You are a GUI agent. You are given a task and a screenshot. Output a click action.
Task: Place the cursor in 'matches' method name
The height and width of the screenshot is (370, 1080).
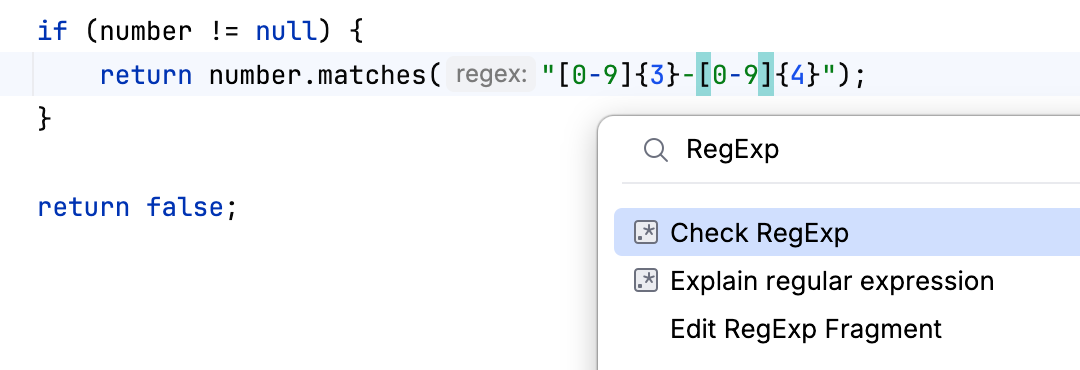373,74
